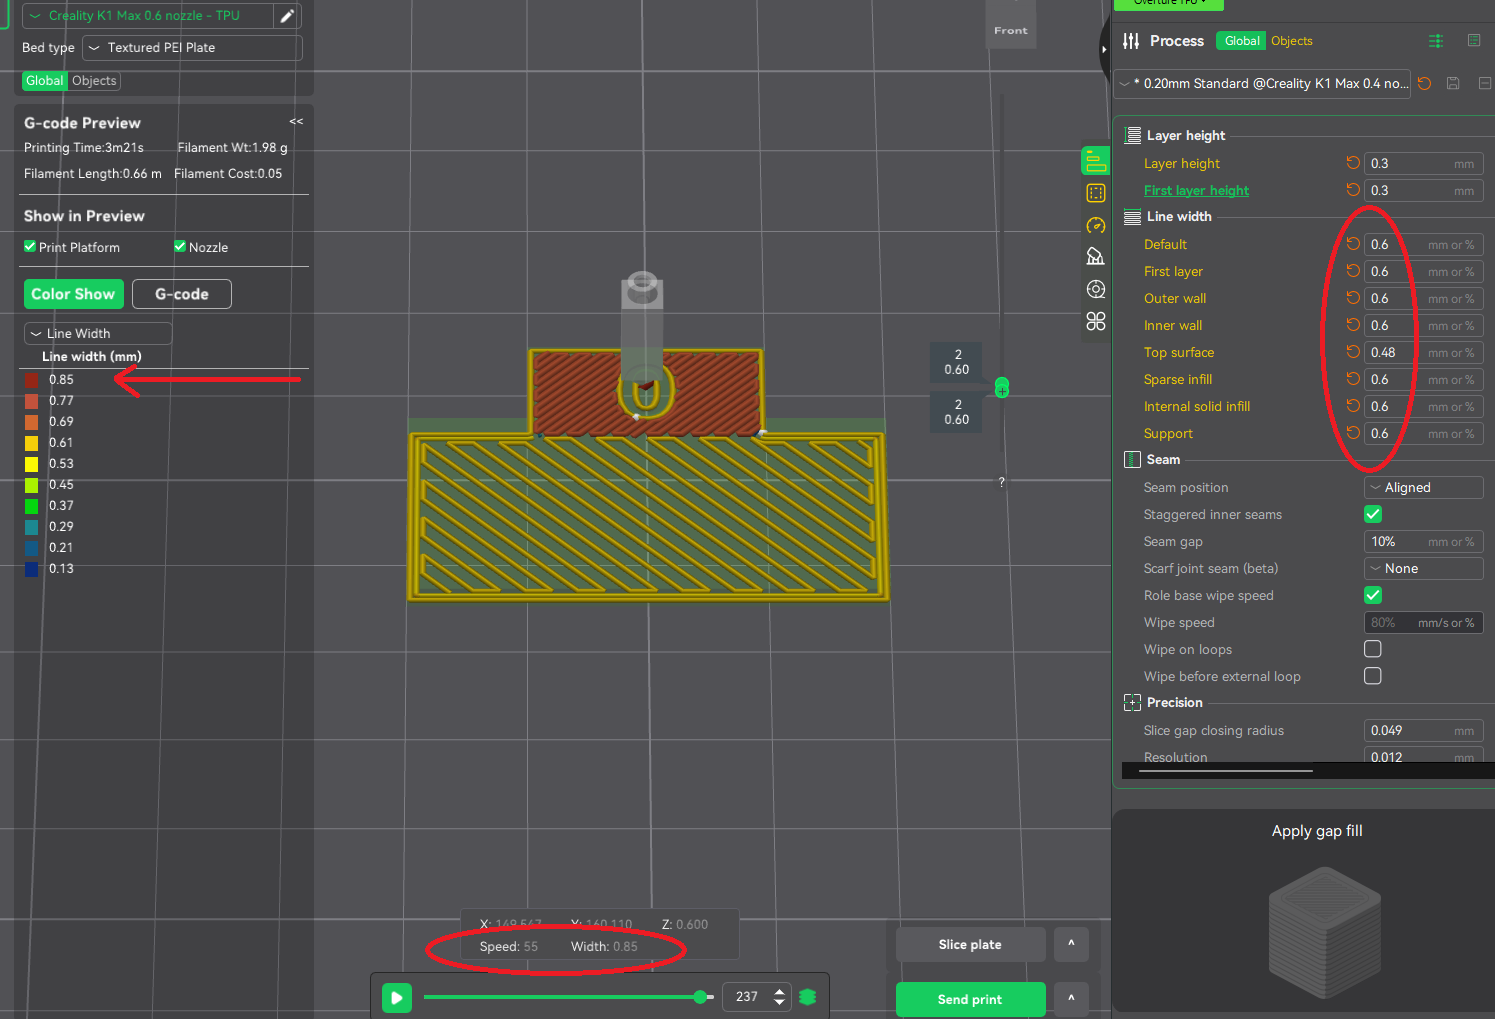Disable Staggered inner seams checkbox
This screenshot has width=1495, height=1019.
pos(1373,514)
